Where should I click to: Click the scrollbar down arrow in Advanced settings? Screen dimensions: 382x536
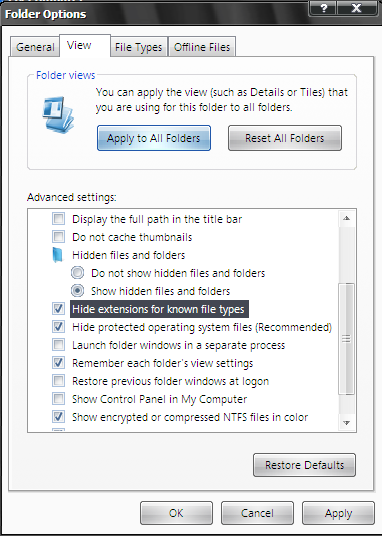[x=346, y=423]
